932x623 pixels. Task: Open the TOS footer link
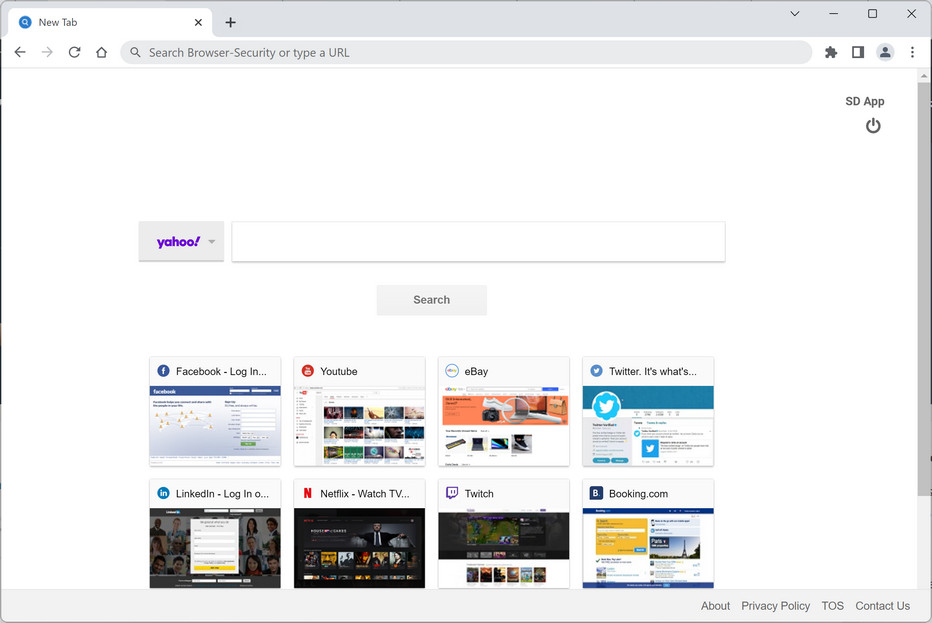pos(832,606)
